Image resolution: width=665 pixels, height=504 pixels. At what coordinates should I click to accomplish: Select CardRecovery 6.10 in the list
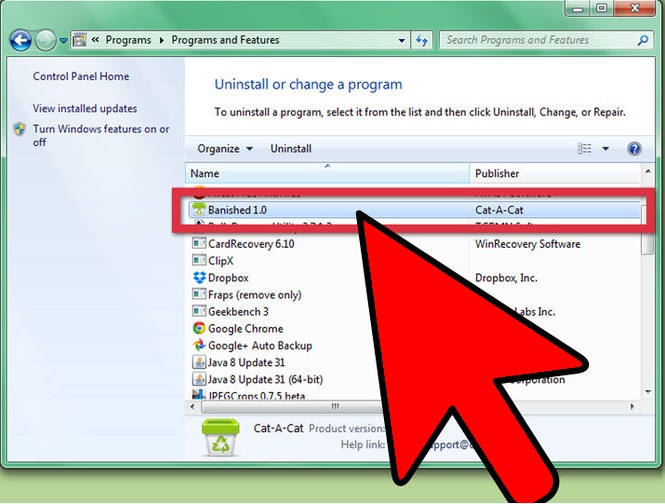coord(251,244)
